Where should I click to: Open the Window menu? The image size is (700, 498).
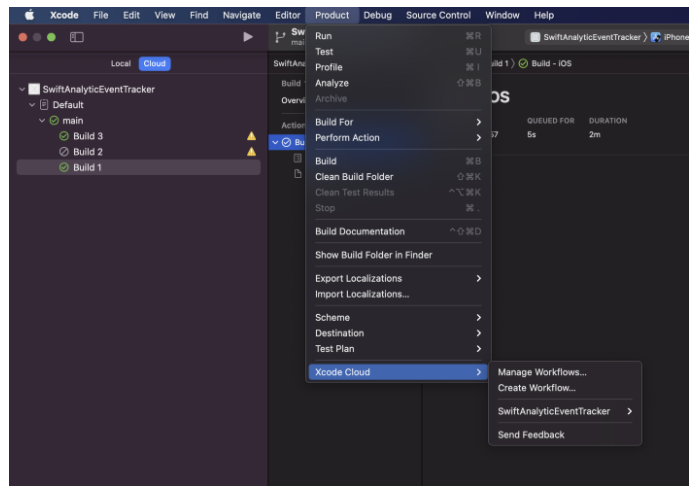coord(502,15)
